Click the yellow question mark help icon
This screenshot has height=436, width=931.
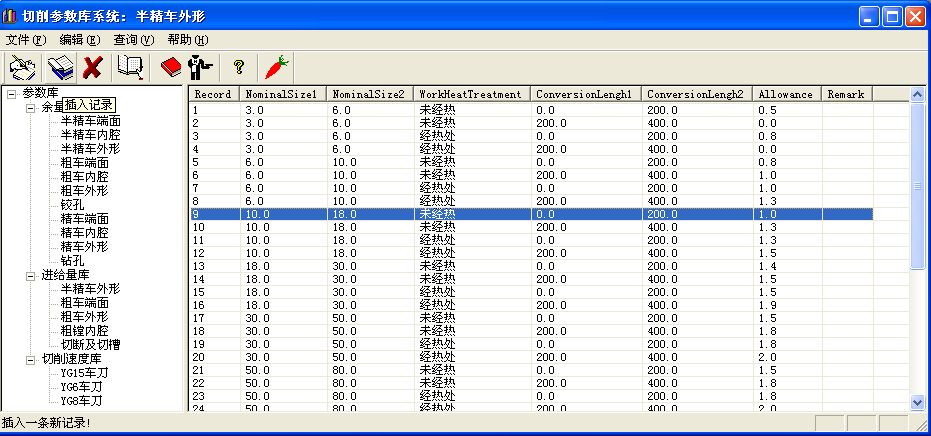pos(238,67)
